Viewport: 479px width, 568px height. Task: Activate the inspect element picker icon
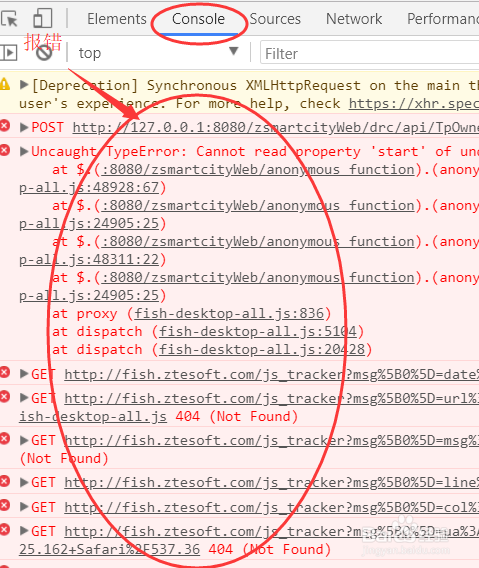coord(9,18)
